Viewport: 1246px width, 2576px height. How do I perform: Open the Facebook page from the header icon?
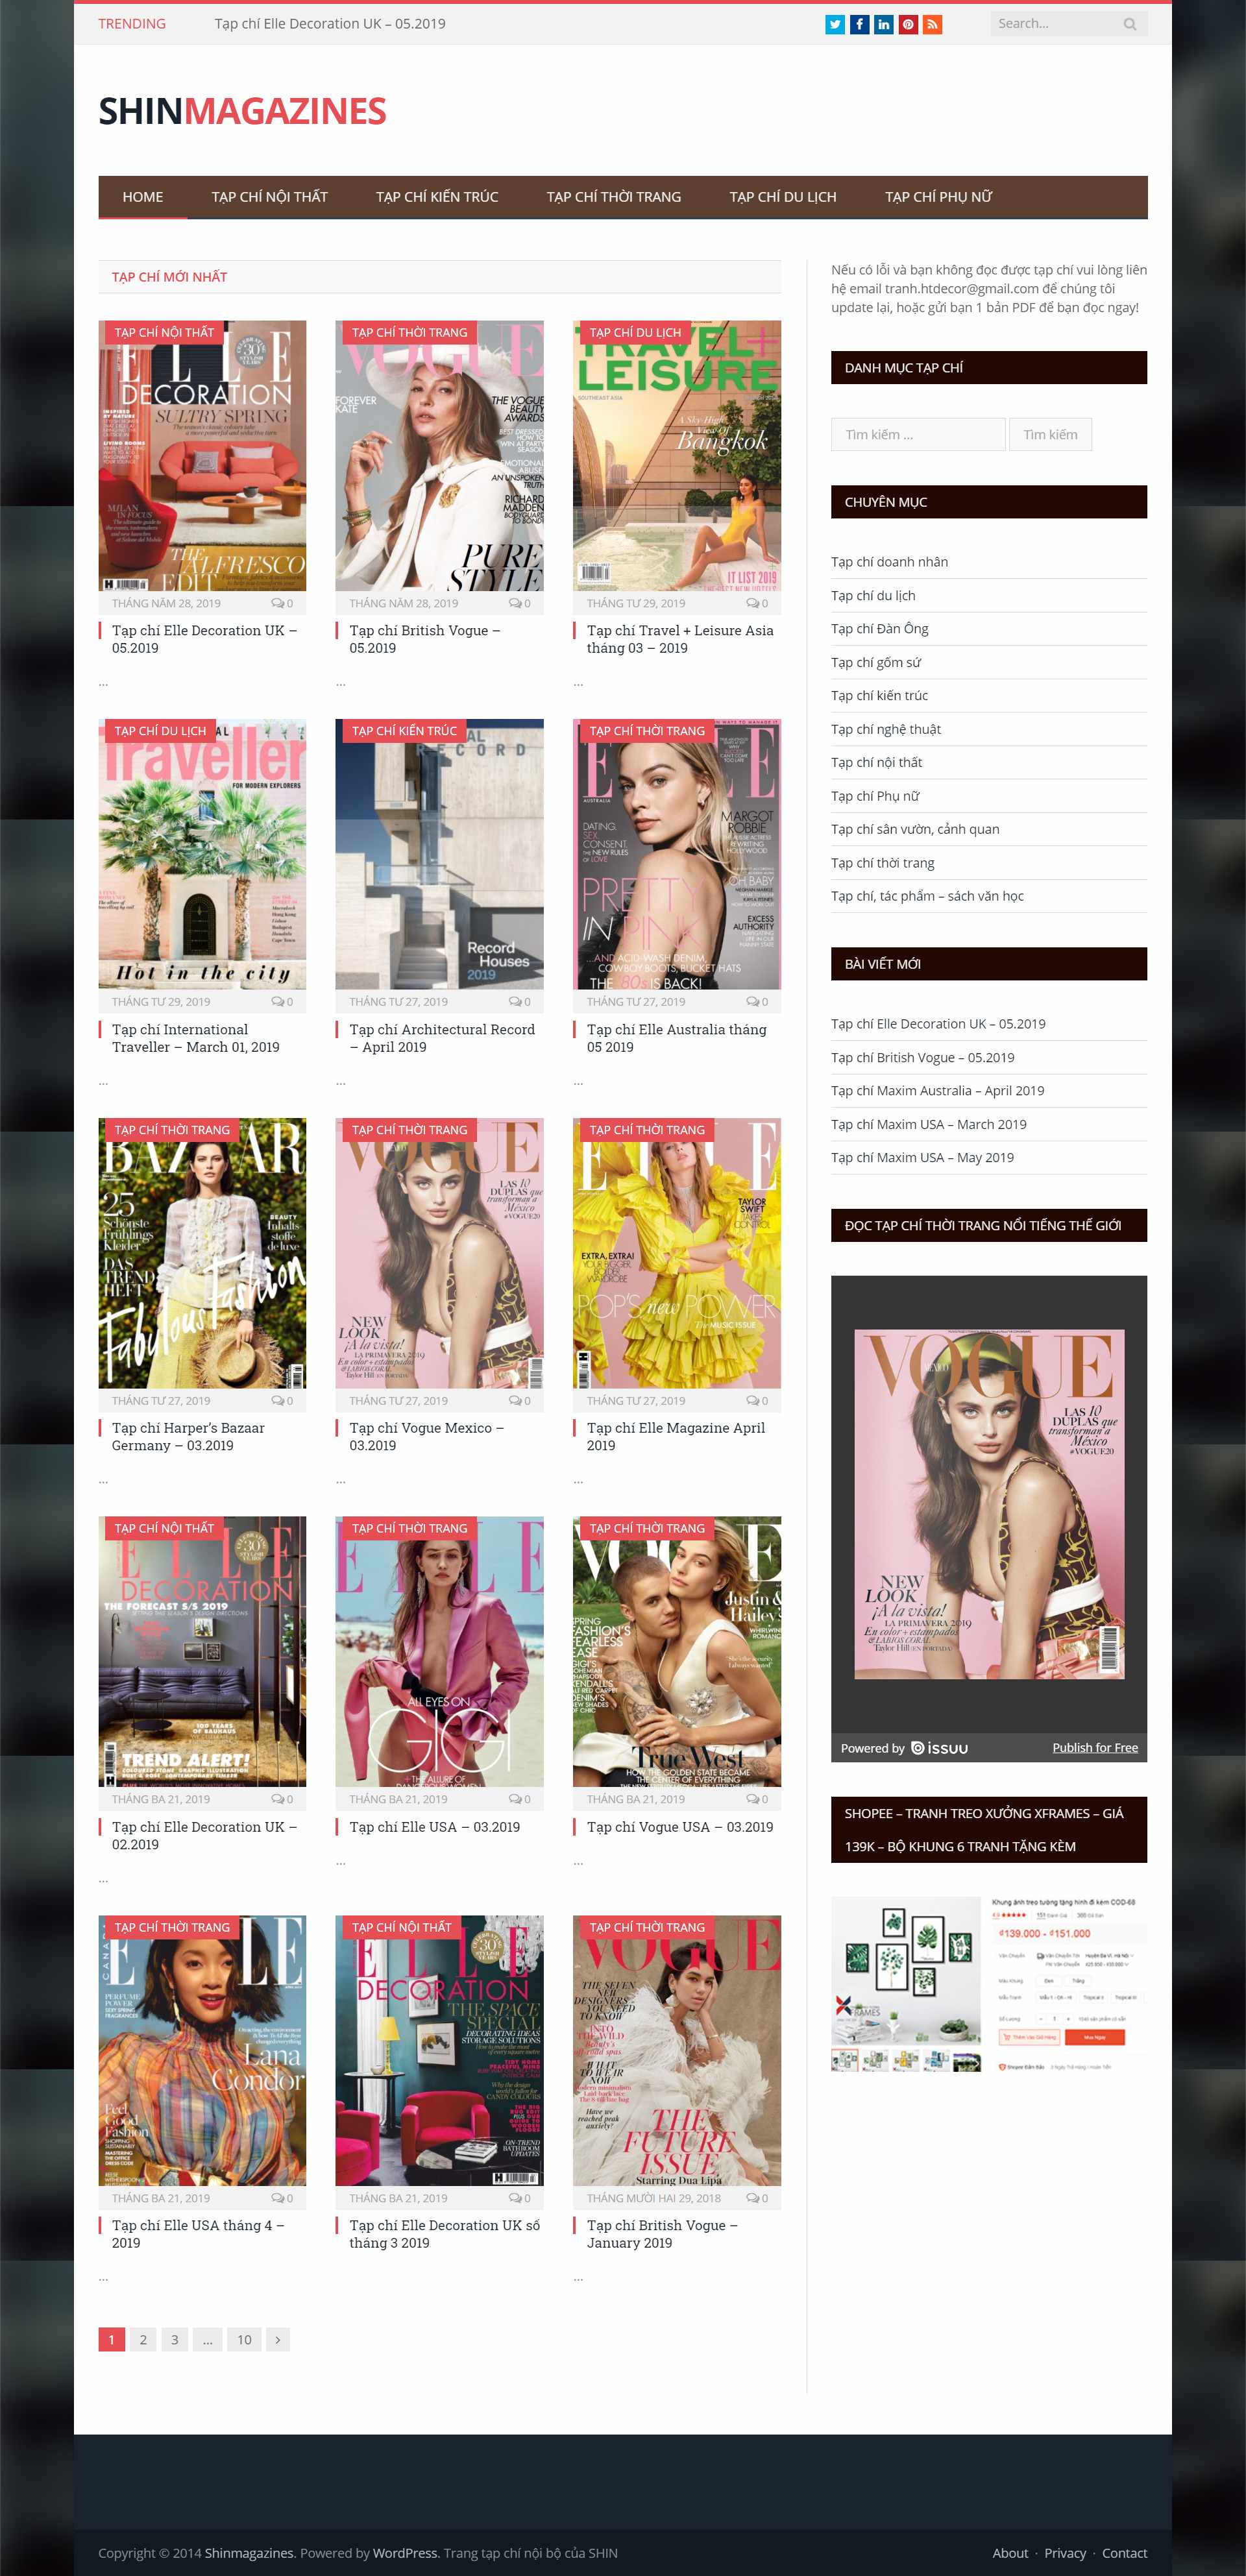[x=859, y=24]
